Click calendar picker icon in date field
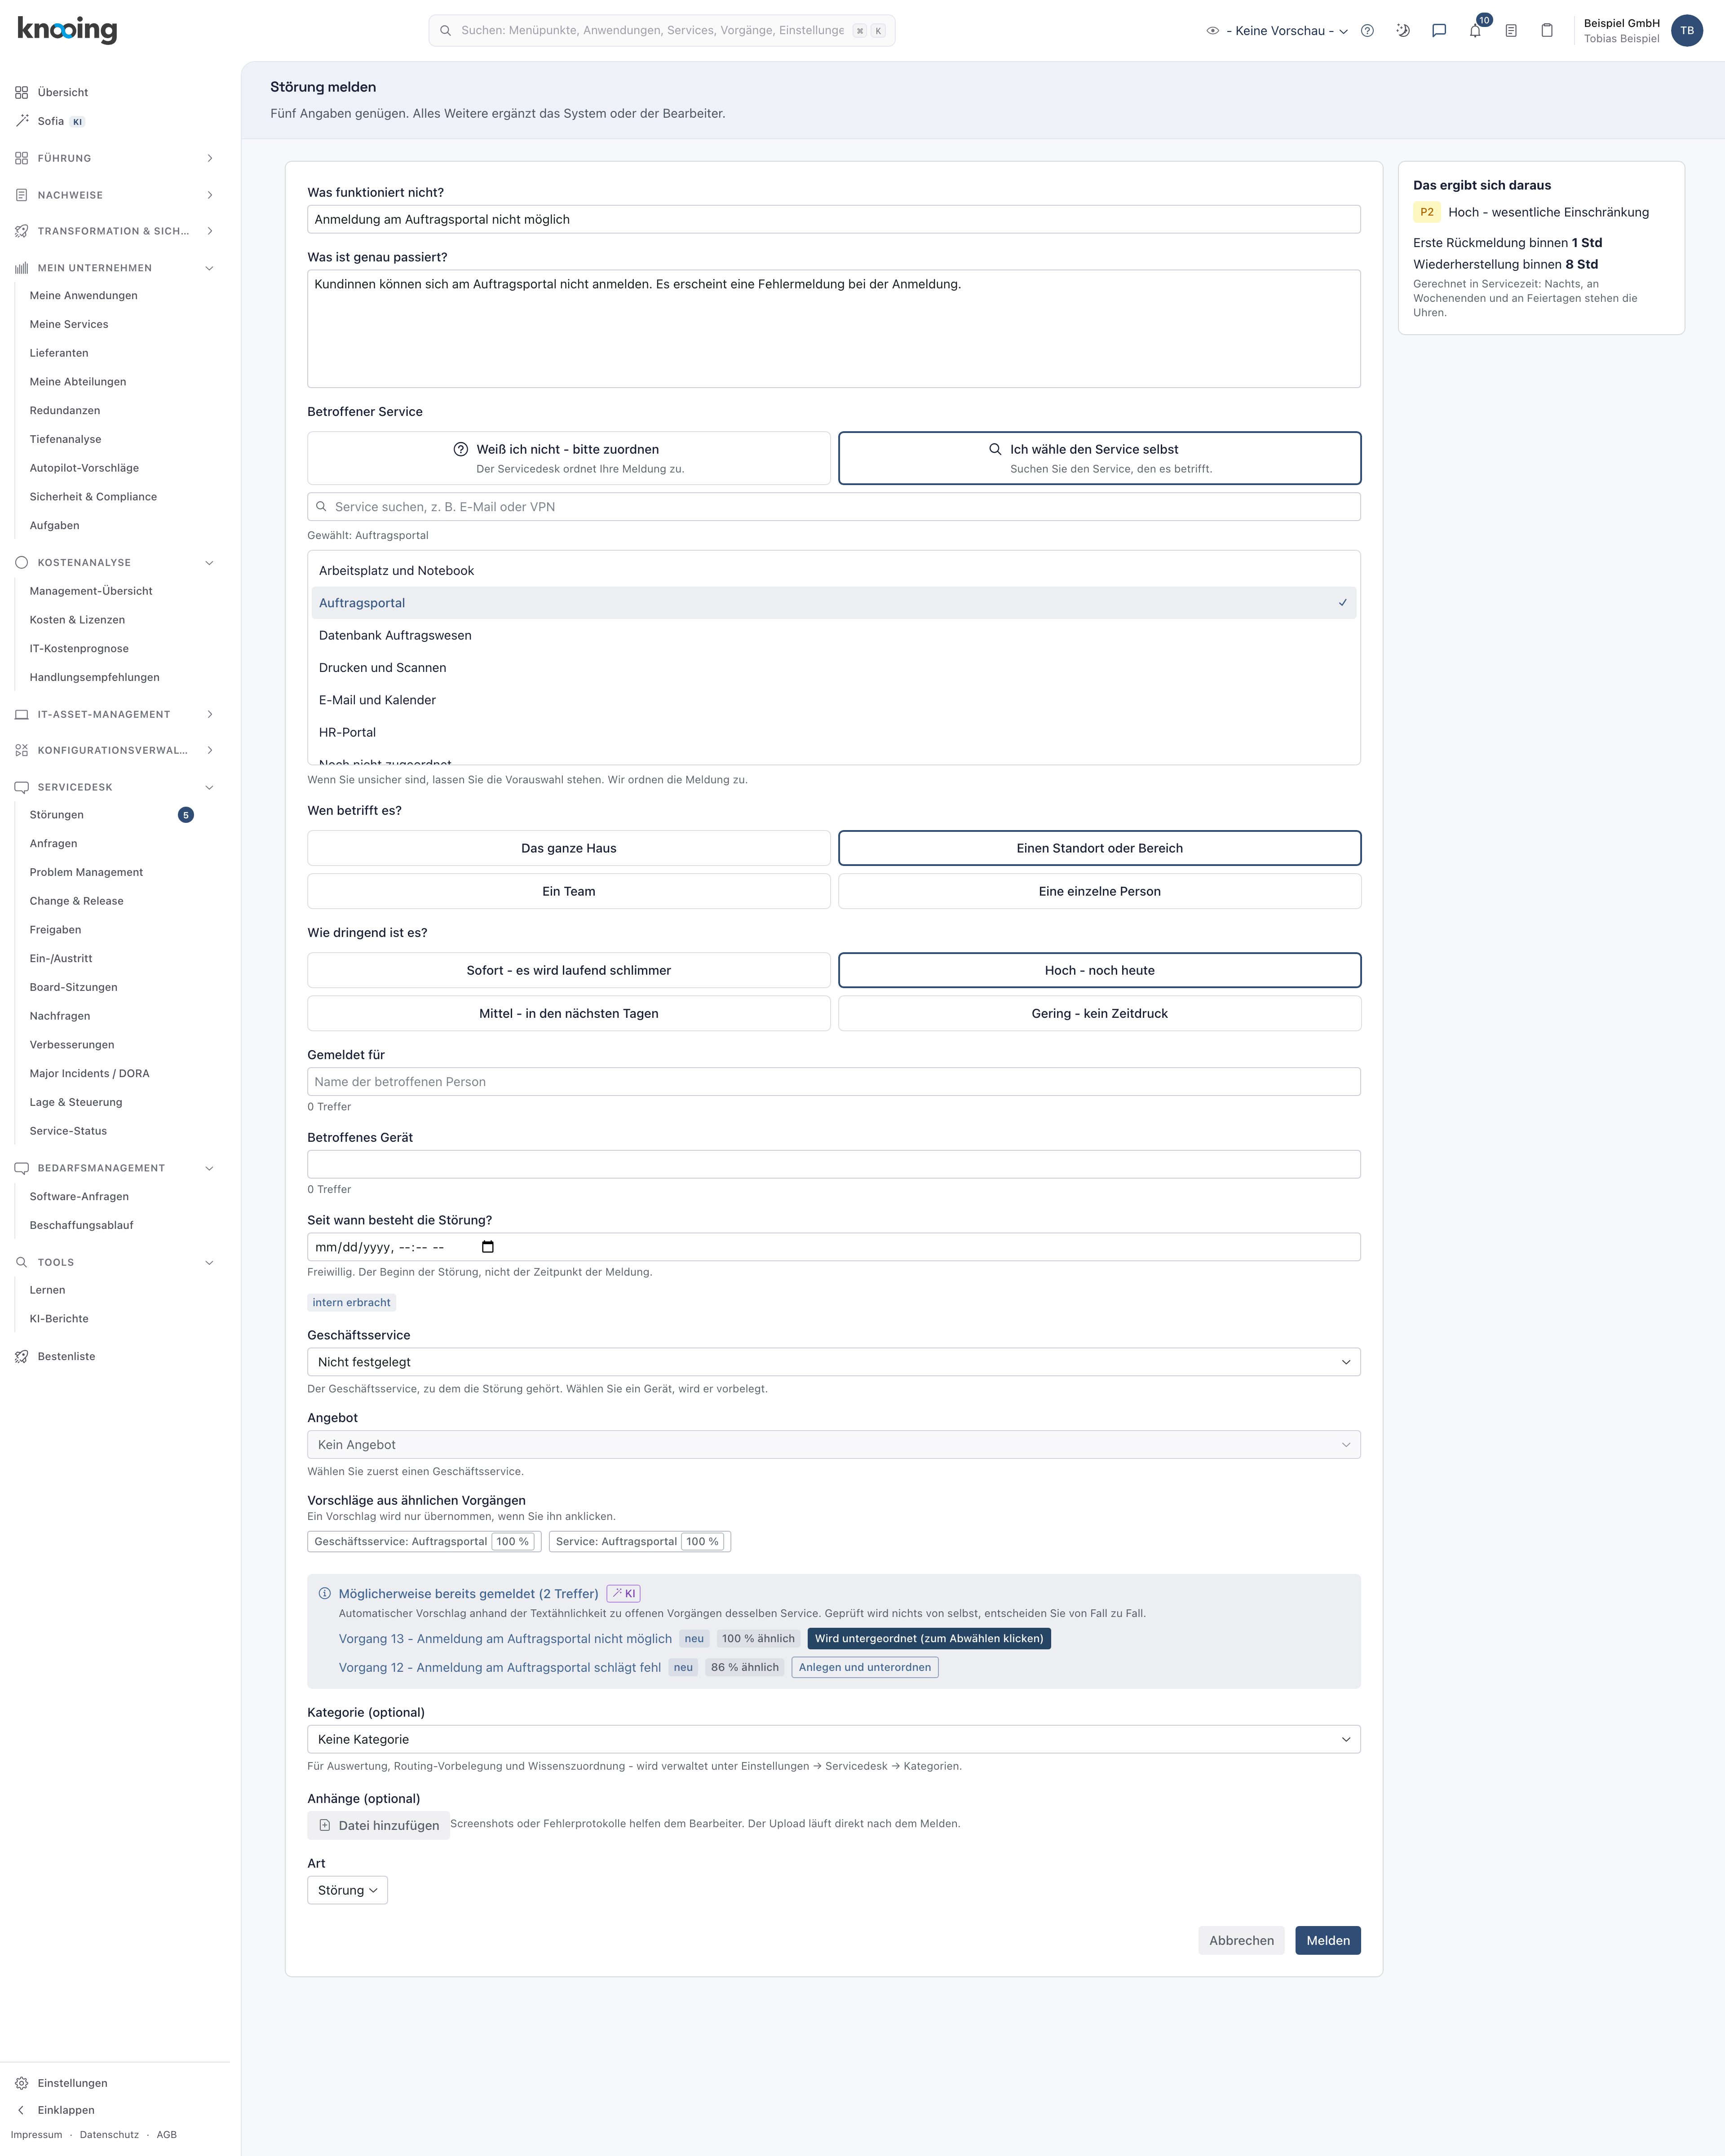1725x2156 pixels. 488,1247
